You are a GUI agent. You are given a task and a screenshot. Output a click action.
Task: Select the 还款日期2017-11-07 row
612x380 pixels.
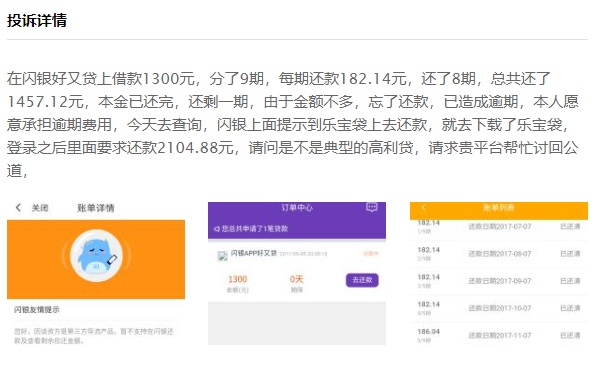[499, 335]
